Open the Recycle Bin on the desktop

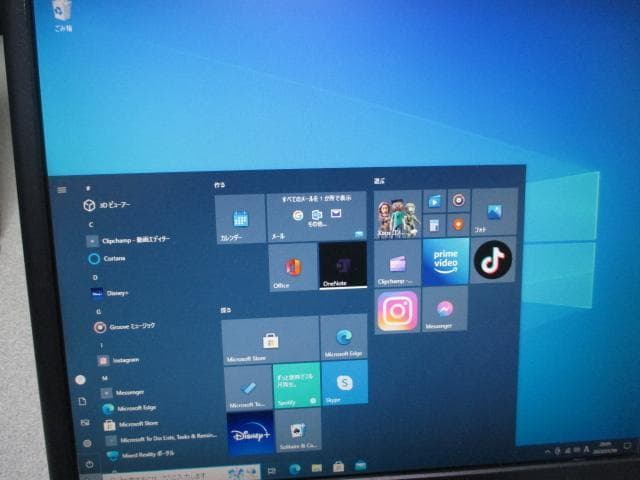click(x=62, y=15)
